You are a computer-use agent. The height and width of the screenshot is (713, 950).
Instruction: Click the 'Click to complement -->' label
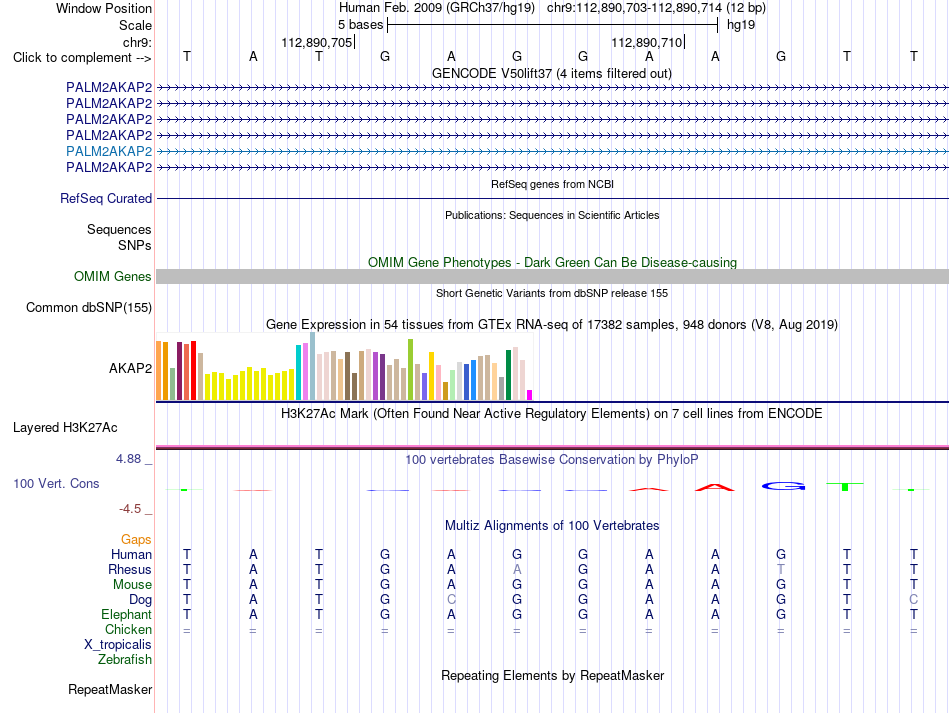coord(82,58)
